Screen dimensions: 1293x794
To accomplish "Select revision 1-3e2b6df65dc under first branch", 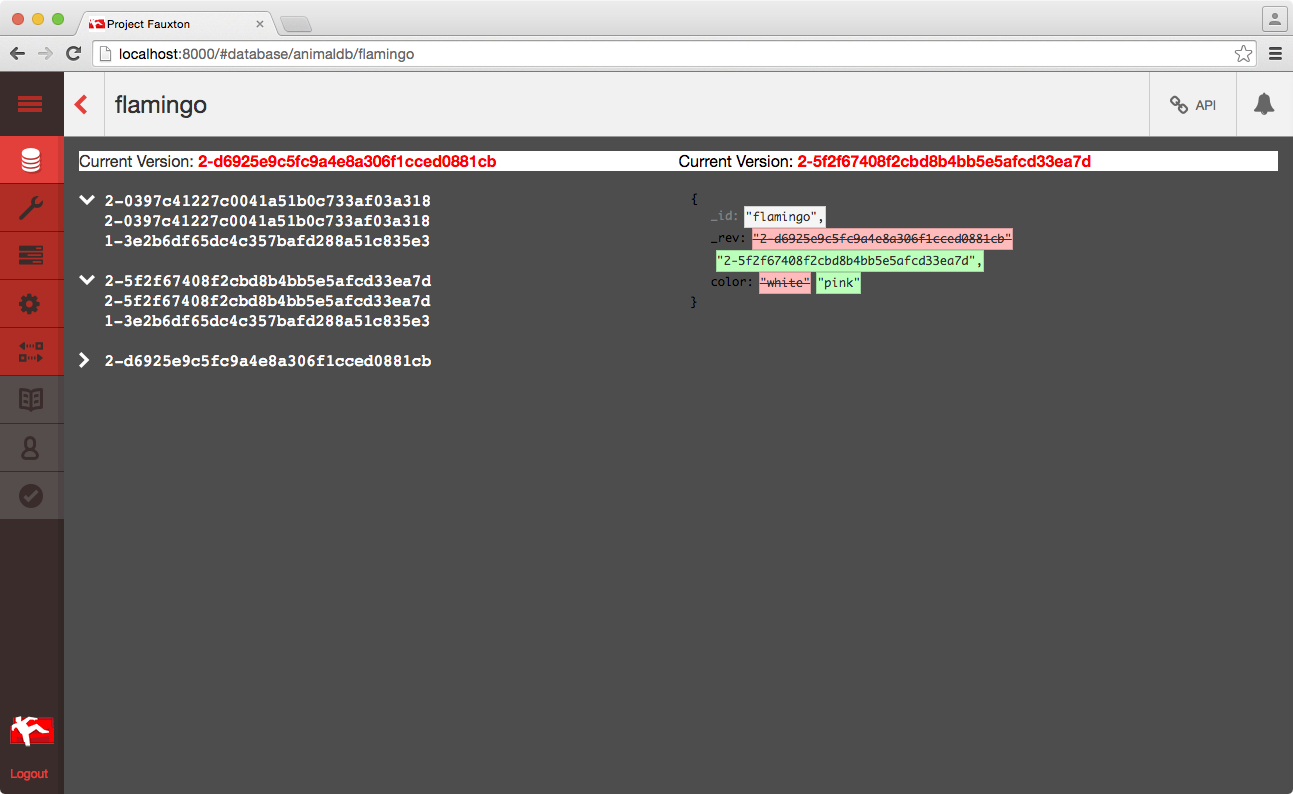I will pyautogui.click(x=267, y=241).
